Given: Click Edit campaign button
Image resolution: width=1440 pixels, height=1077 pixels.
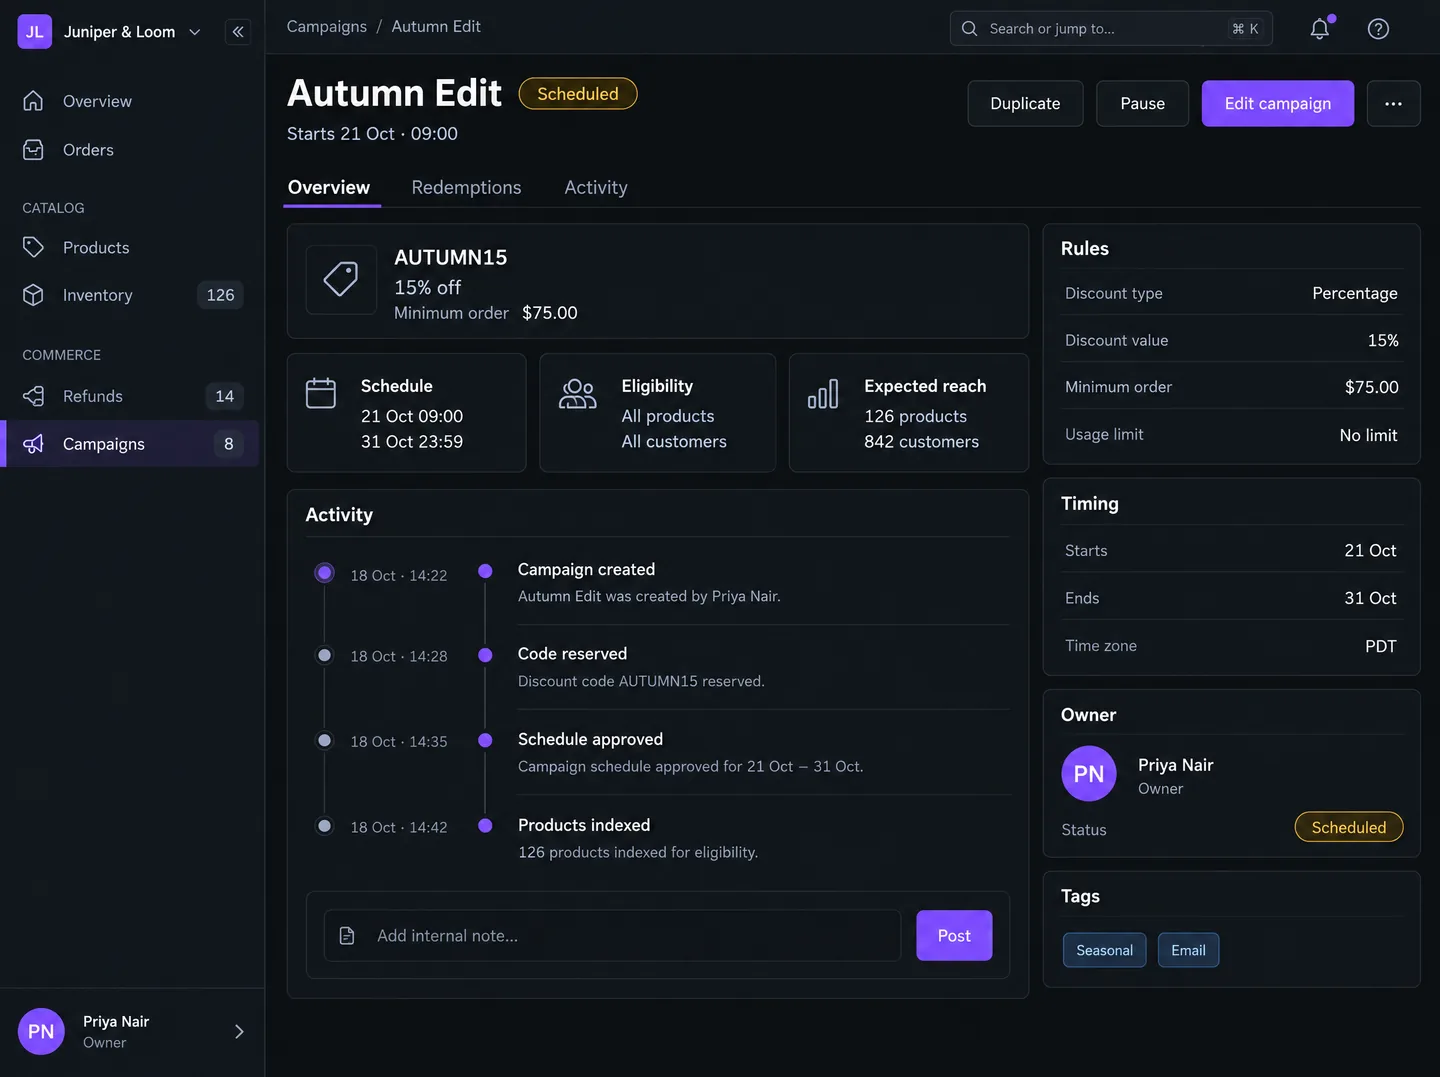Looking at the screenshot, I should click(x=1278, y=104).
